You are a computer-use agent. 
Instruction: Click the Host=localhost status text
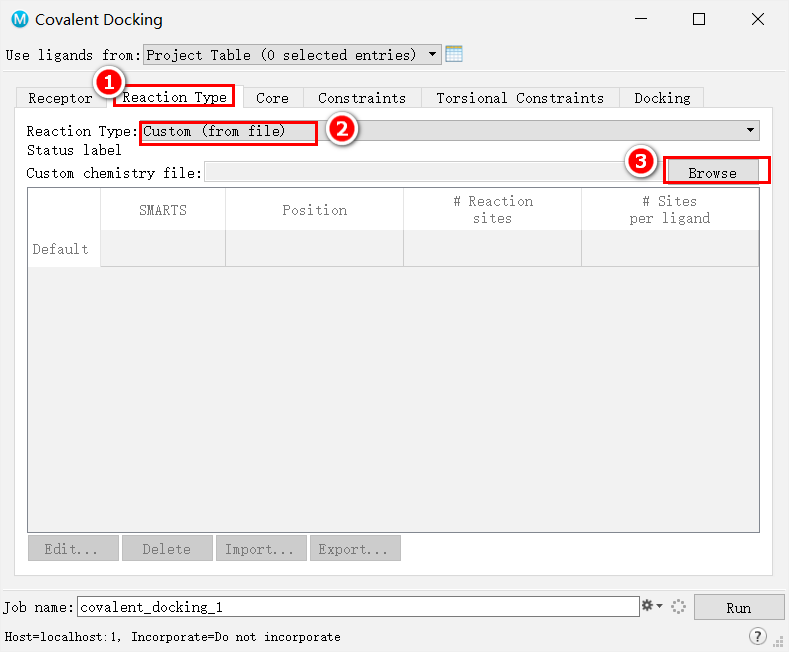tap(173, 636)
